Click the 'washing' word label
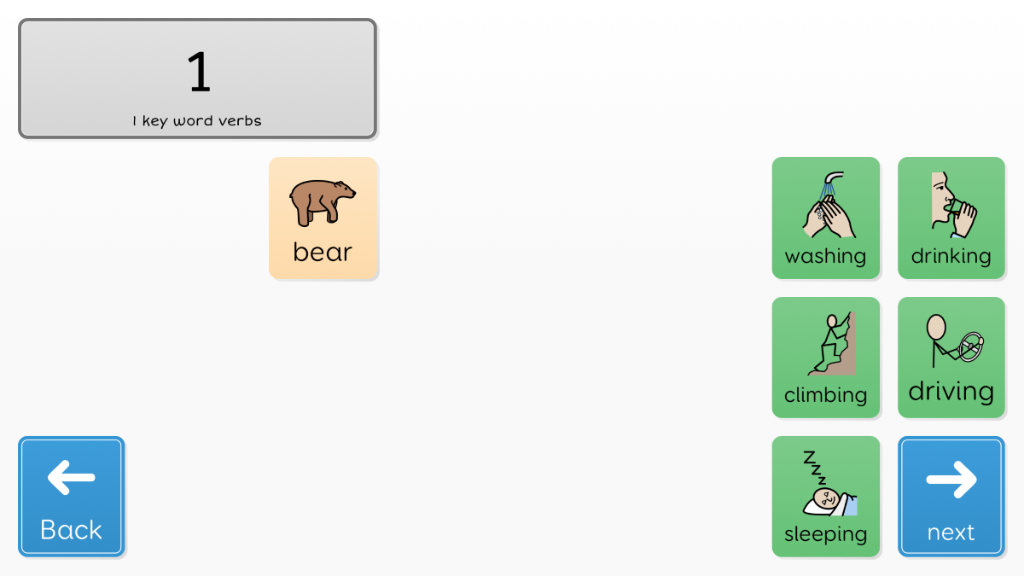 point(825,257)
